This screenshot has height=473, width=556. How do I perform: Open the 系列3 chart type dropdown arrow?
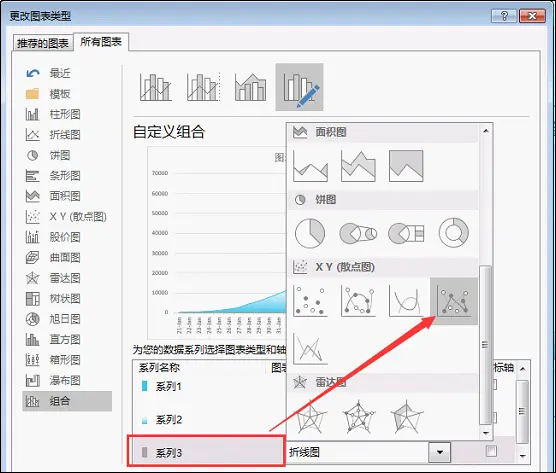440,452
